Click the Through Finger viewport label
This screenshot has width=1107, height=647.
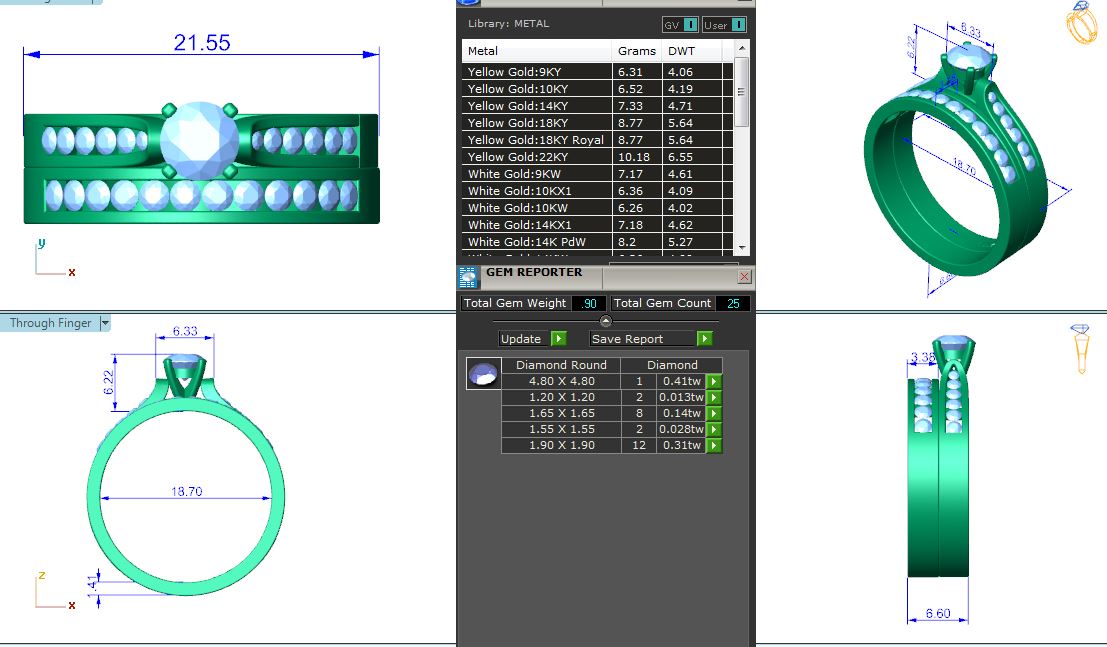50,323
